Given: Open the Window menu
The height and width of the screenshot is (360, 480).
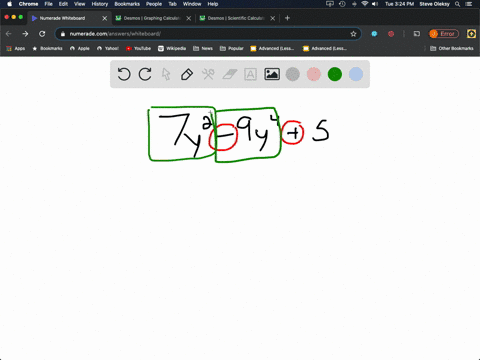Looking at the screenshot, I should tap(192, 4).
